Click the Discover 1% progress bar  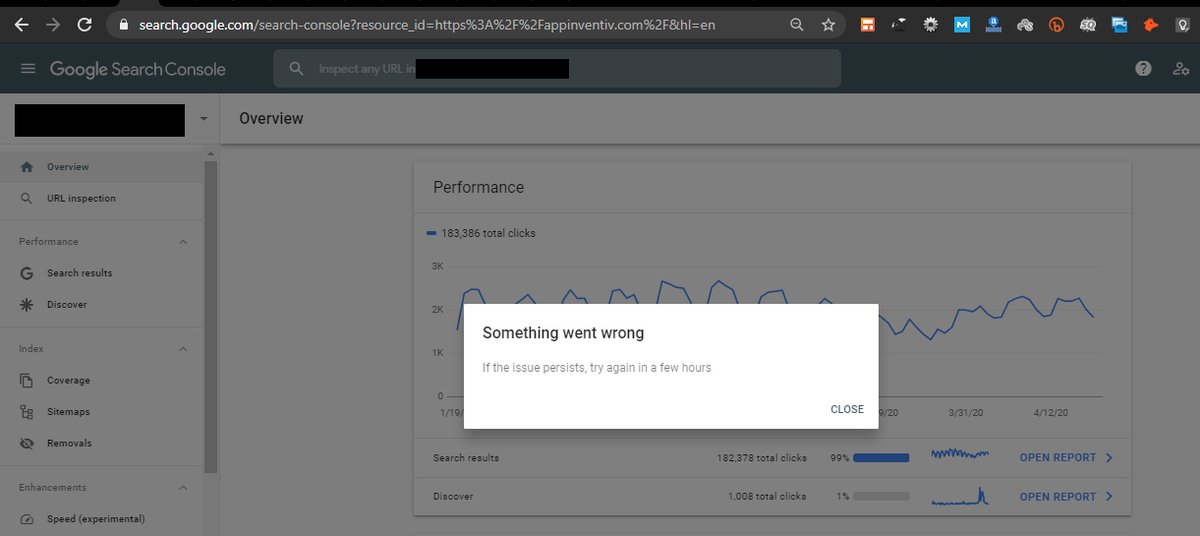881,496
